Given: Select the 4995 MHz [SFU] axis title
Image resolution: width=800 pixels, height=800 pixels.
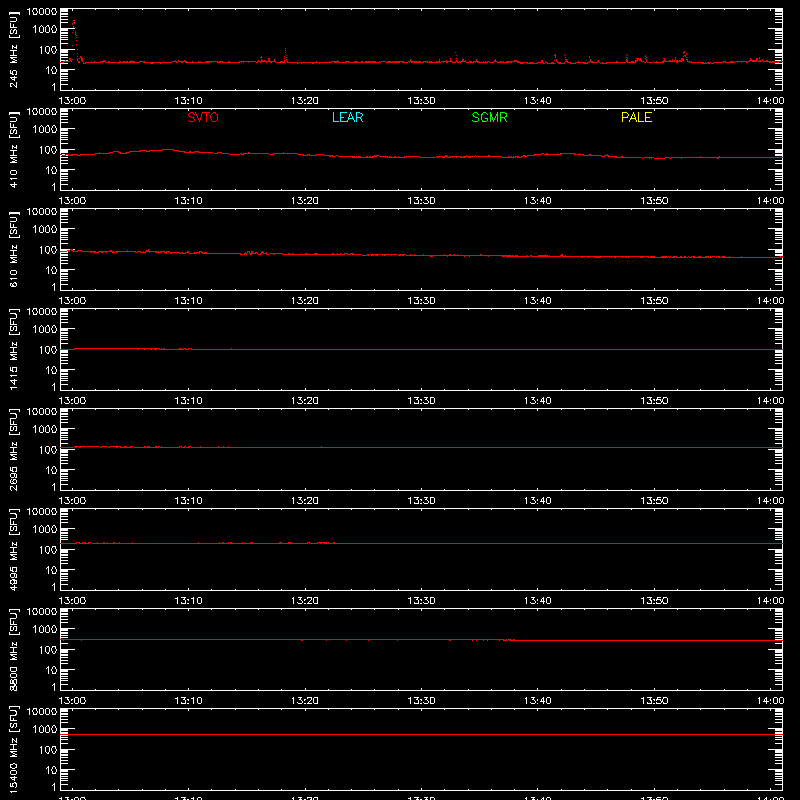Looking at the screenshot, I should point(13,549).
